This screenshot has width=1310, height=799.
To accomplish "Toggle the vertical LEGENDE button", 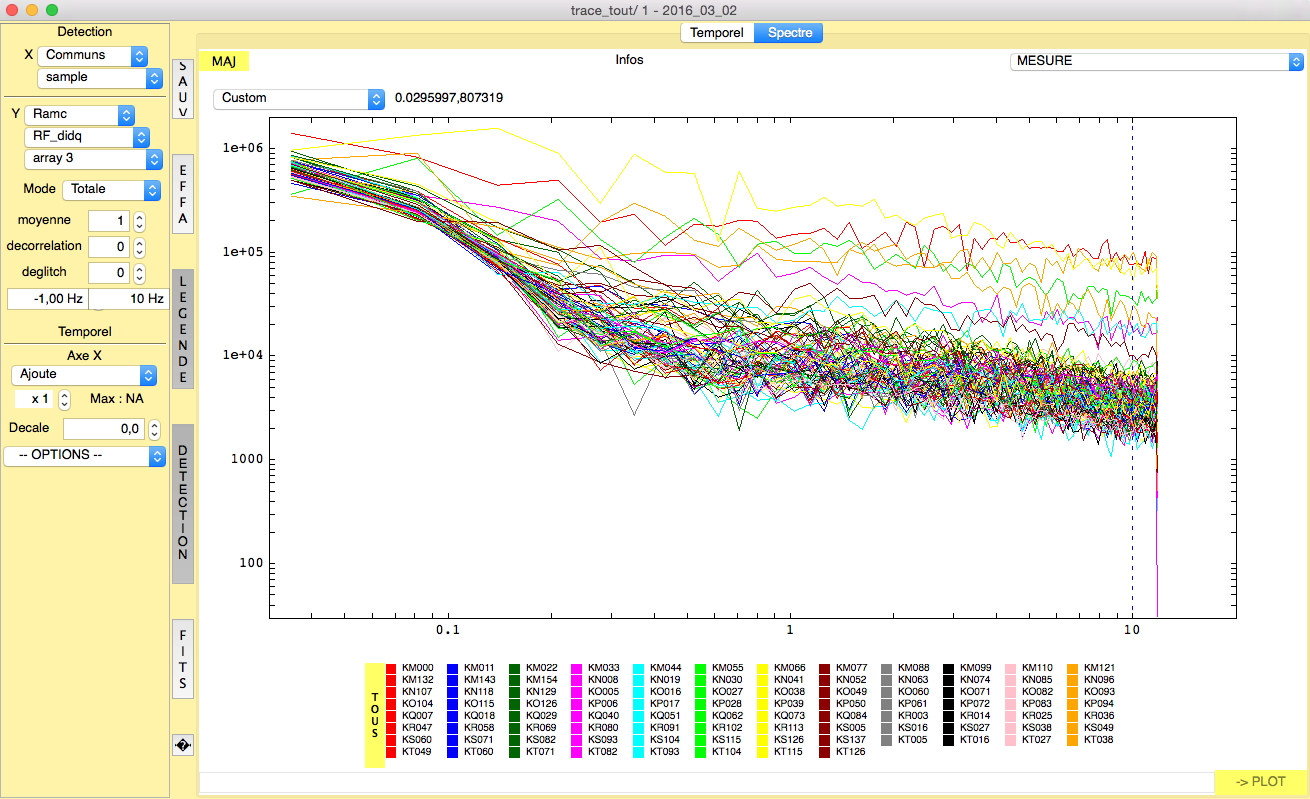I will coord(183,329).
